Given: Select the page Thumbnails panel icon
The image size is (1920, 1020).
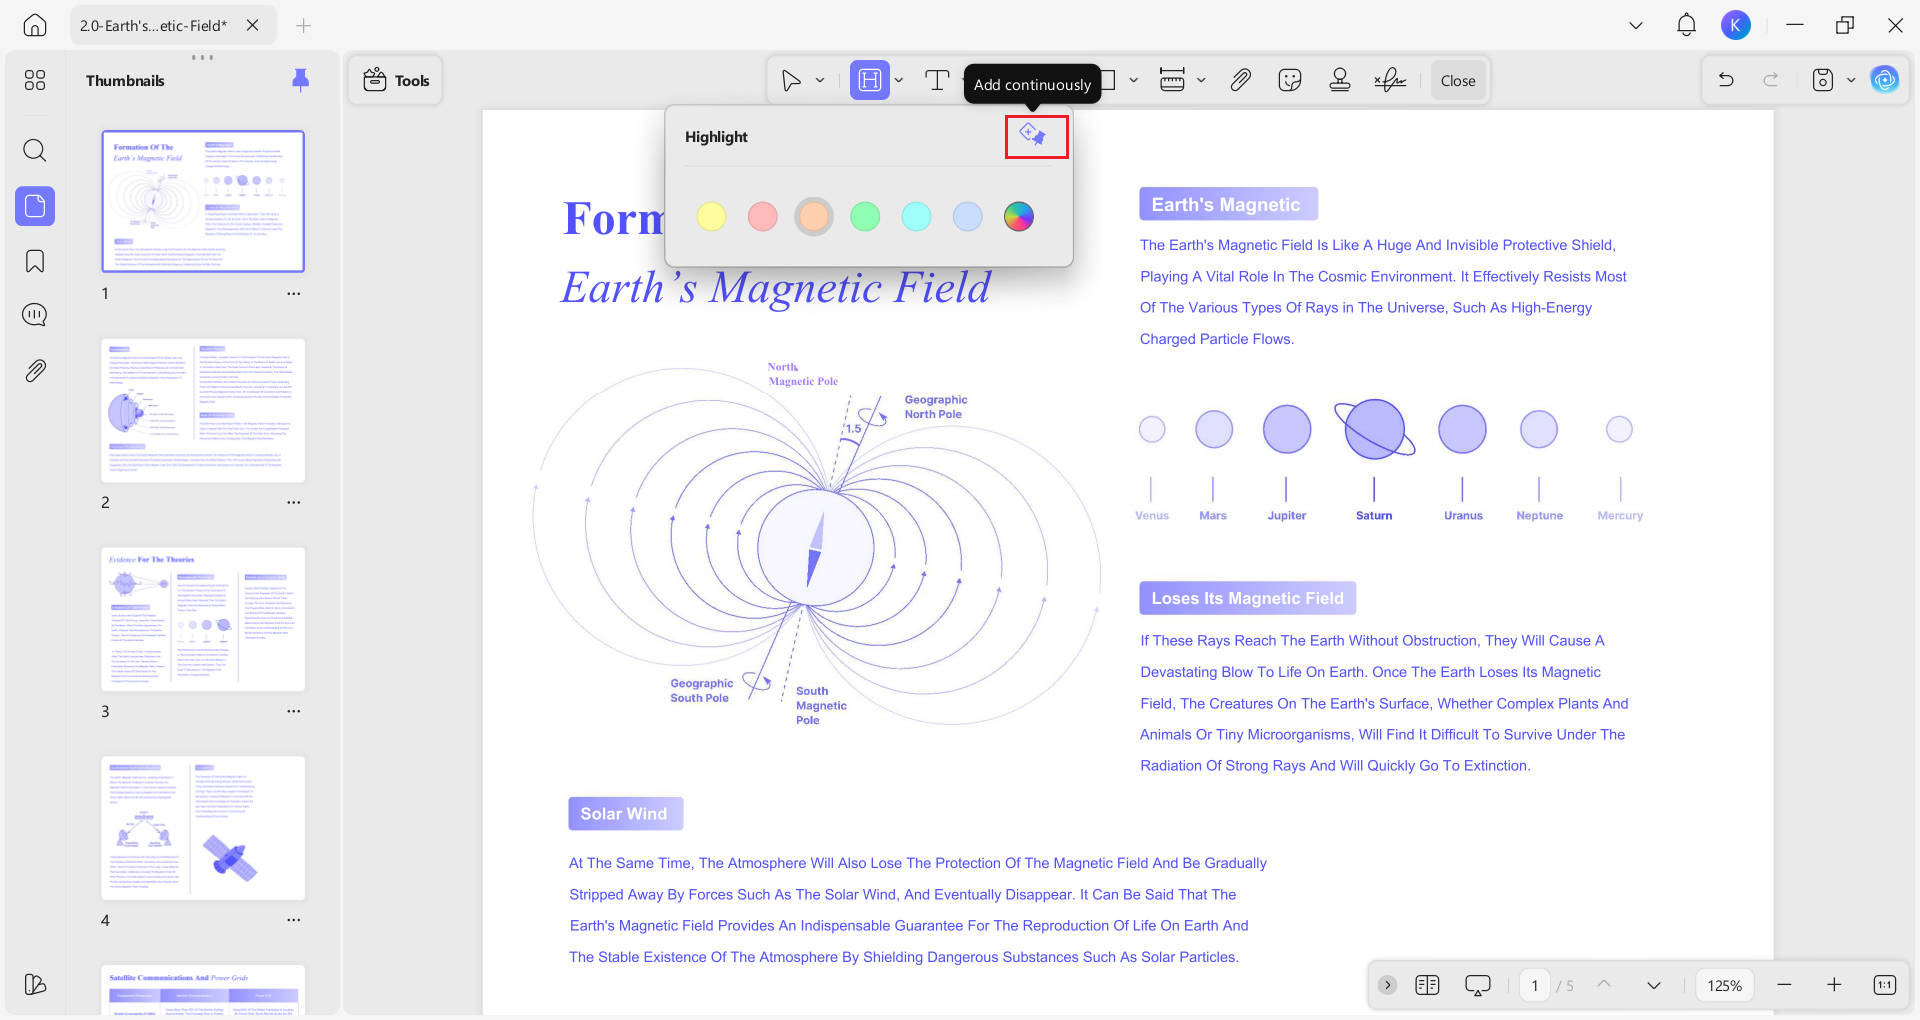Looking at the screenshot, I should point(35,206).
